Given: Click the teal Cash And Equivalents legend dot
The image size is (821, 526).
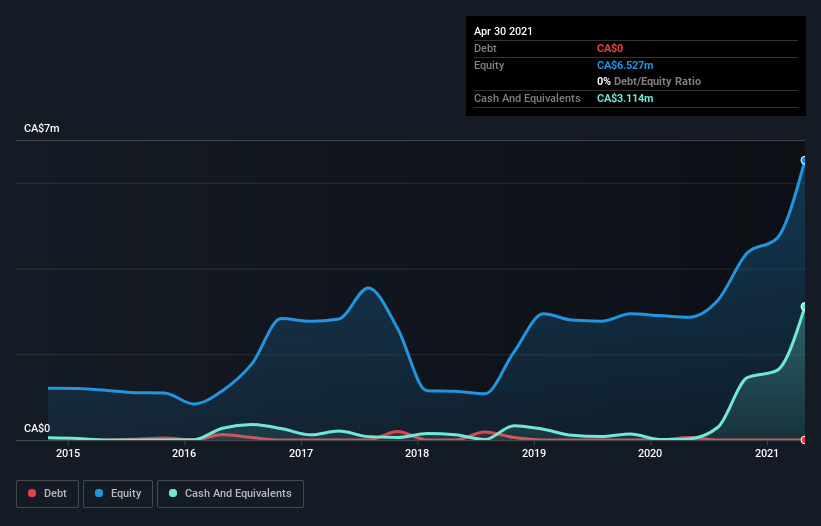Looking at the screenshot, I should pos(173,493).
